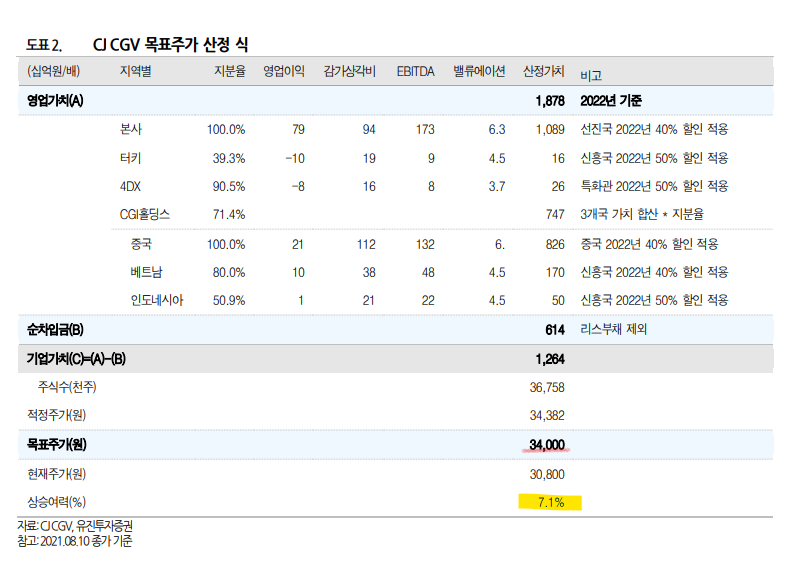Click net debt value '614'
Screen dimensions: 797x585
pyautogui.click(x=555, y=330)
